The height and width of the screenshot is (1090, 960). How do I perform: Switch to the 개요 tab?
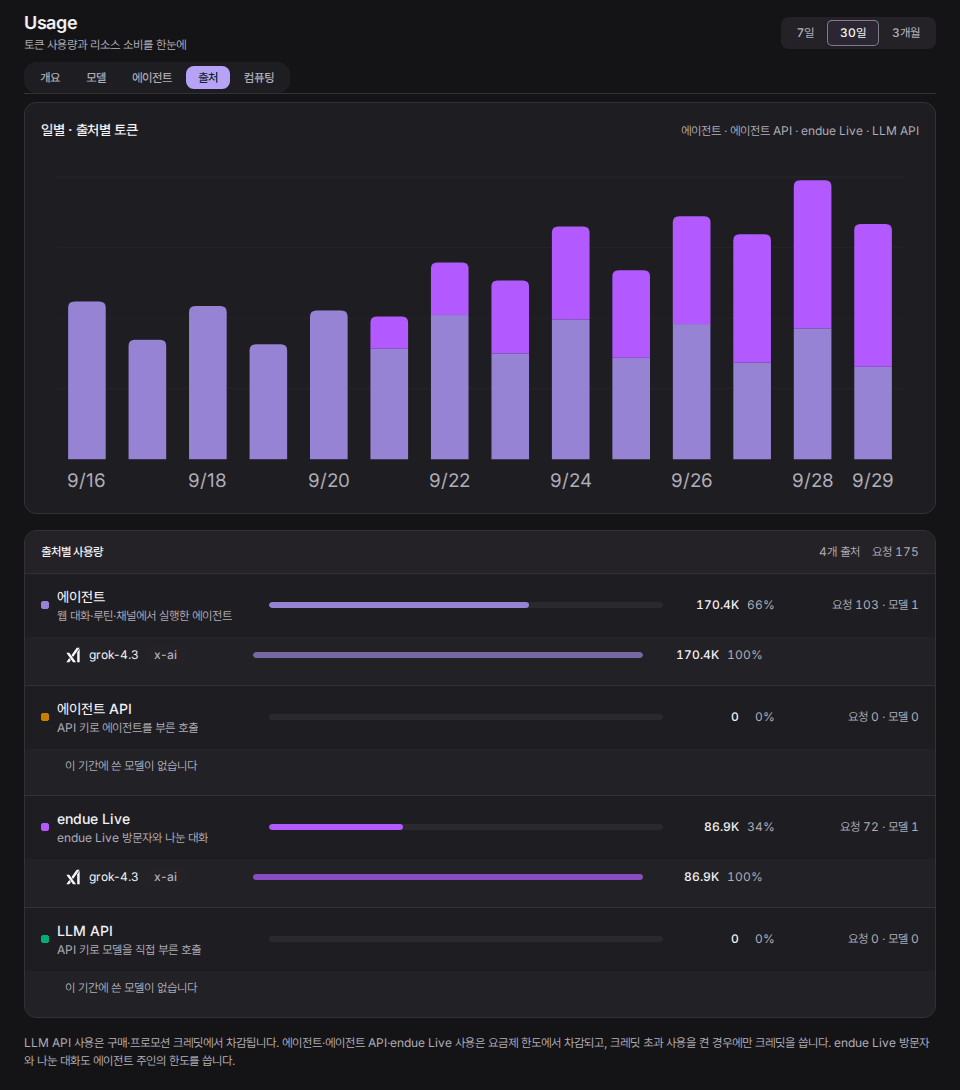click(50, 78)
